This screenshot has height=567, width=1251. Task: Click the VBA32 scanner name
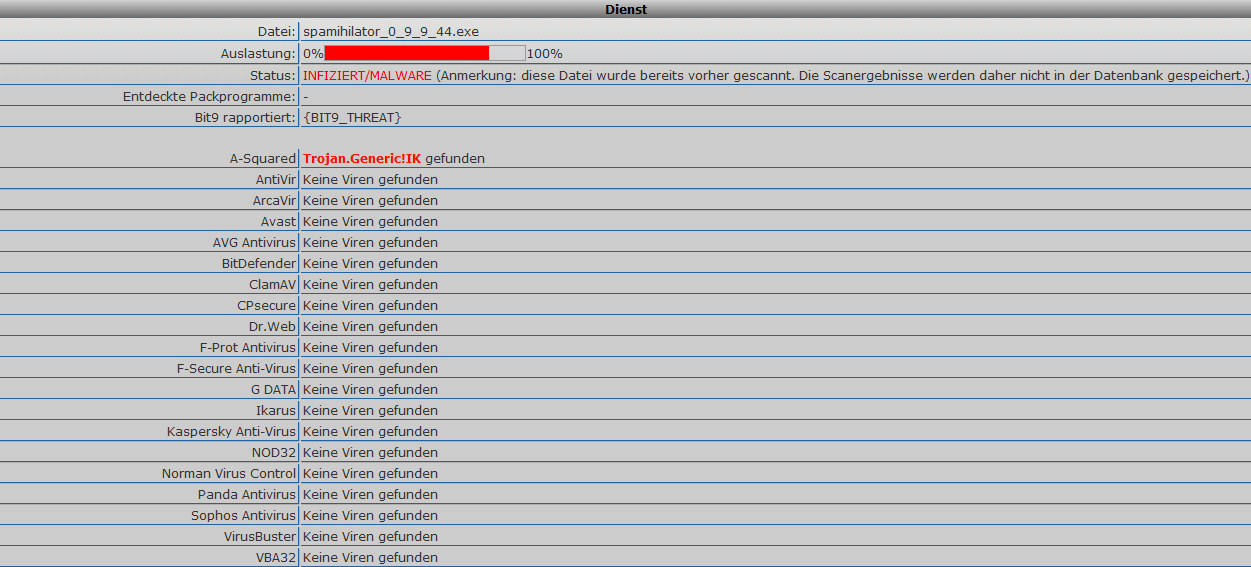(276, 557)
